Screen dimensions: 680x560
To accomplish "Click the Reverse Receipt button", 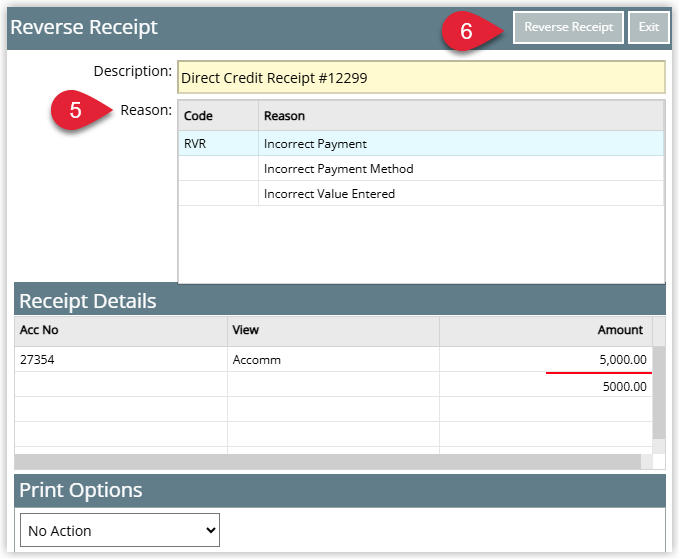I will 568,27.
